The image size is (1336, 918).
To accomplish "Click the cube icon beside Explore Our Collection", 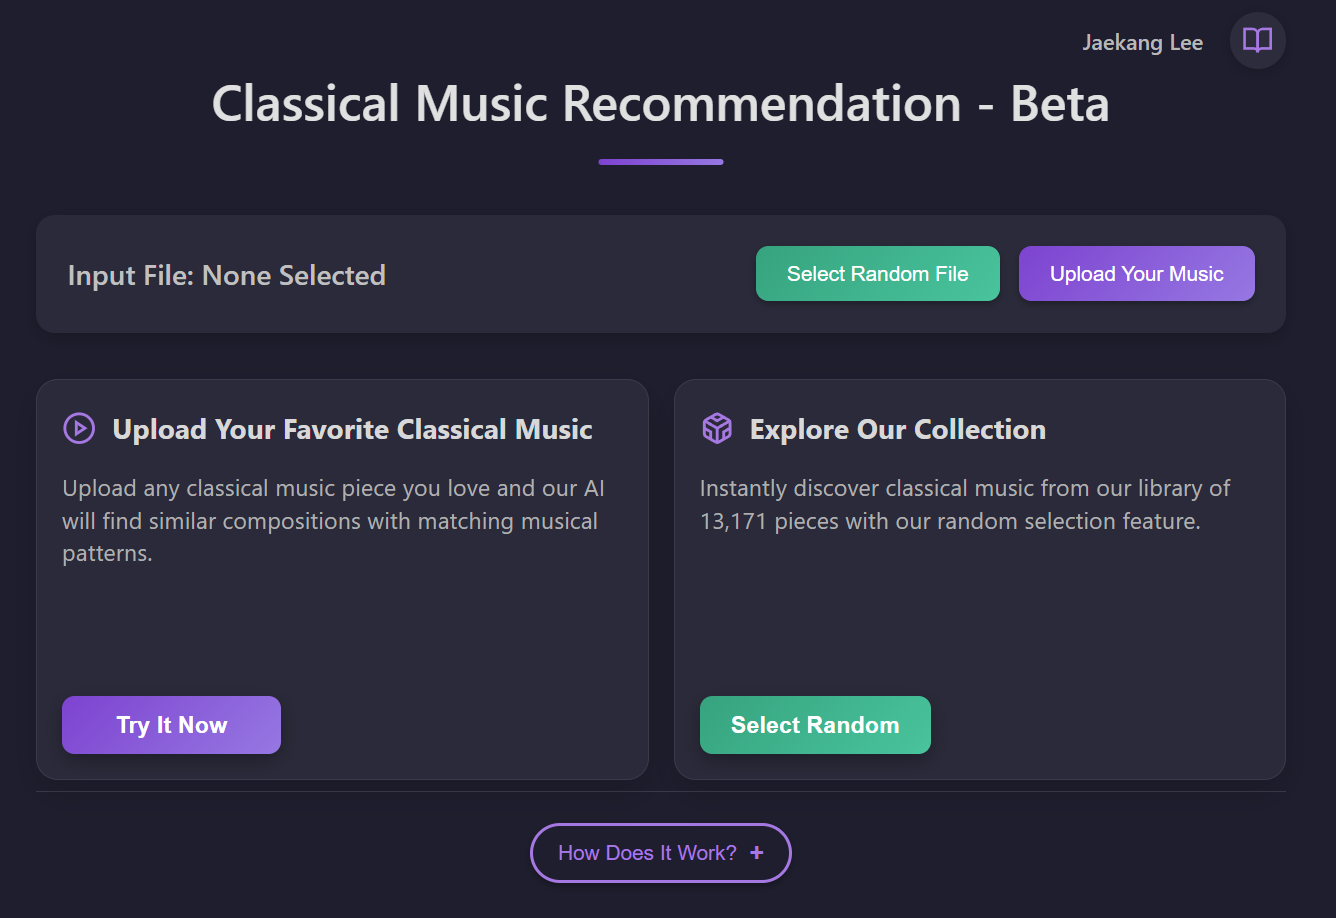I will tap(717, 428).
